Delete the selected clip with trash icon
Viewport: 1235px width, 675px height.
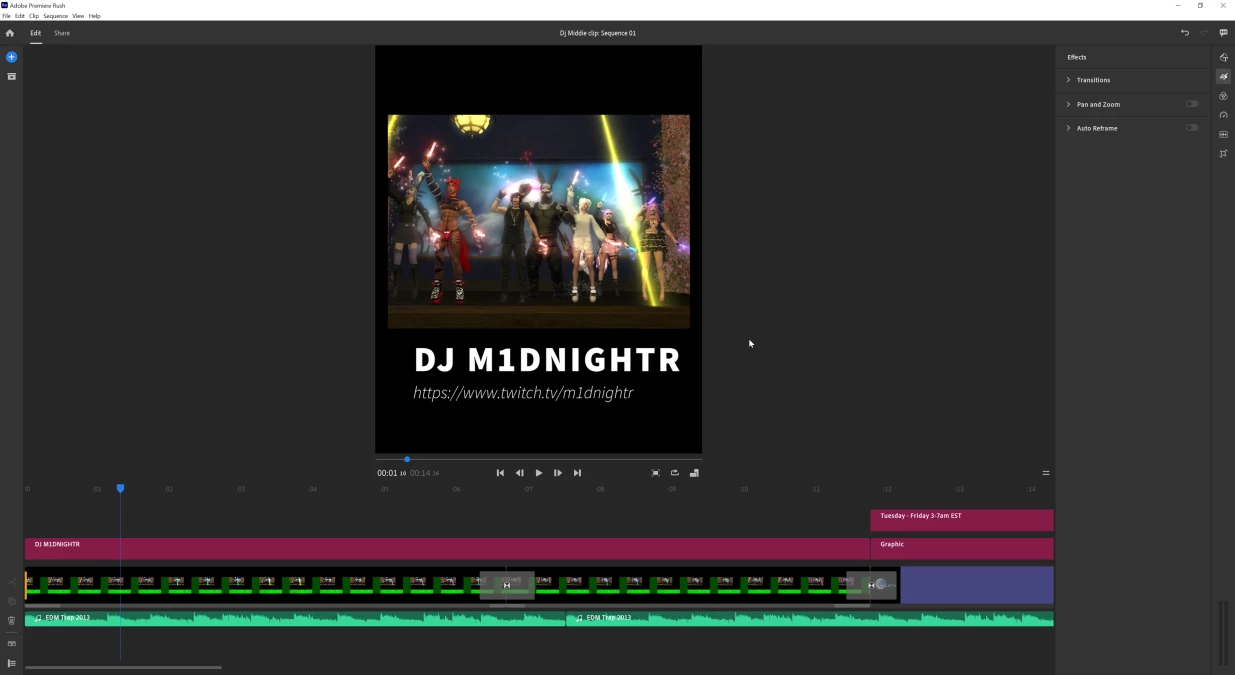12,620
